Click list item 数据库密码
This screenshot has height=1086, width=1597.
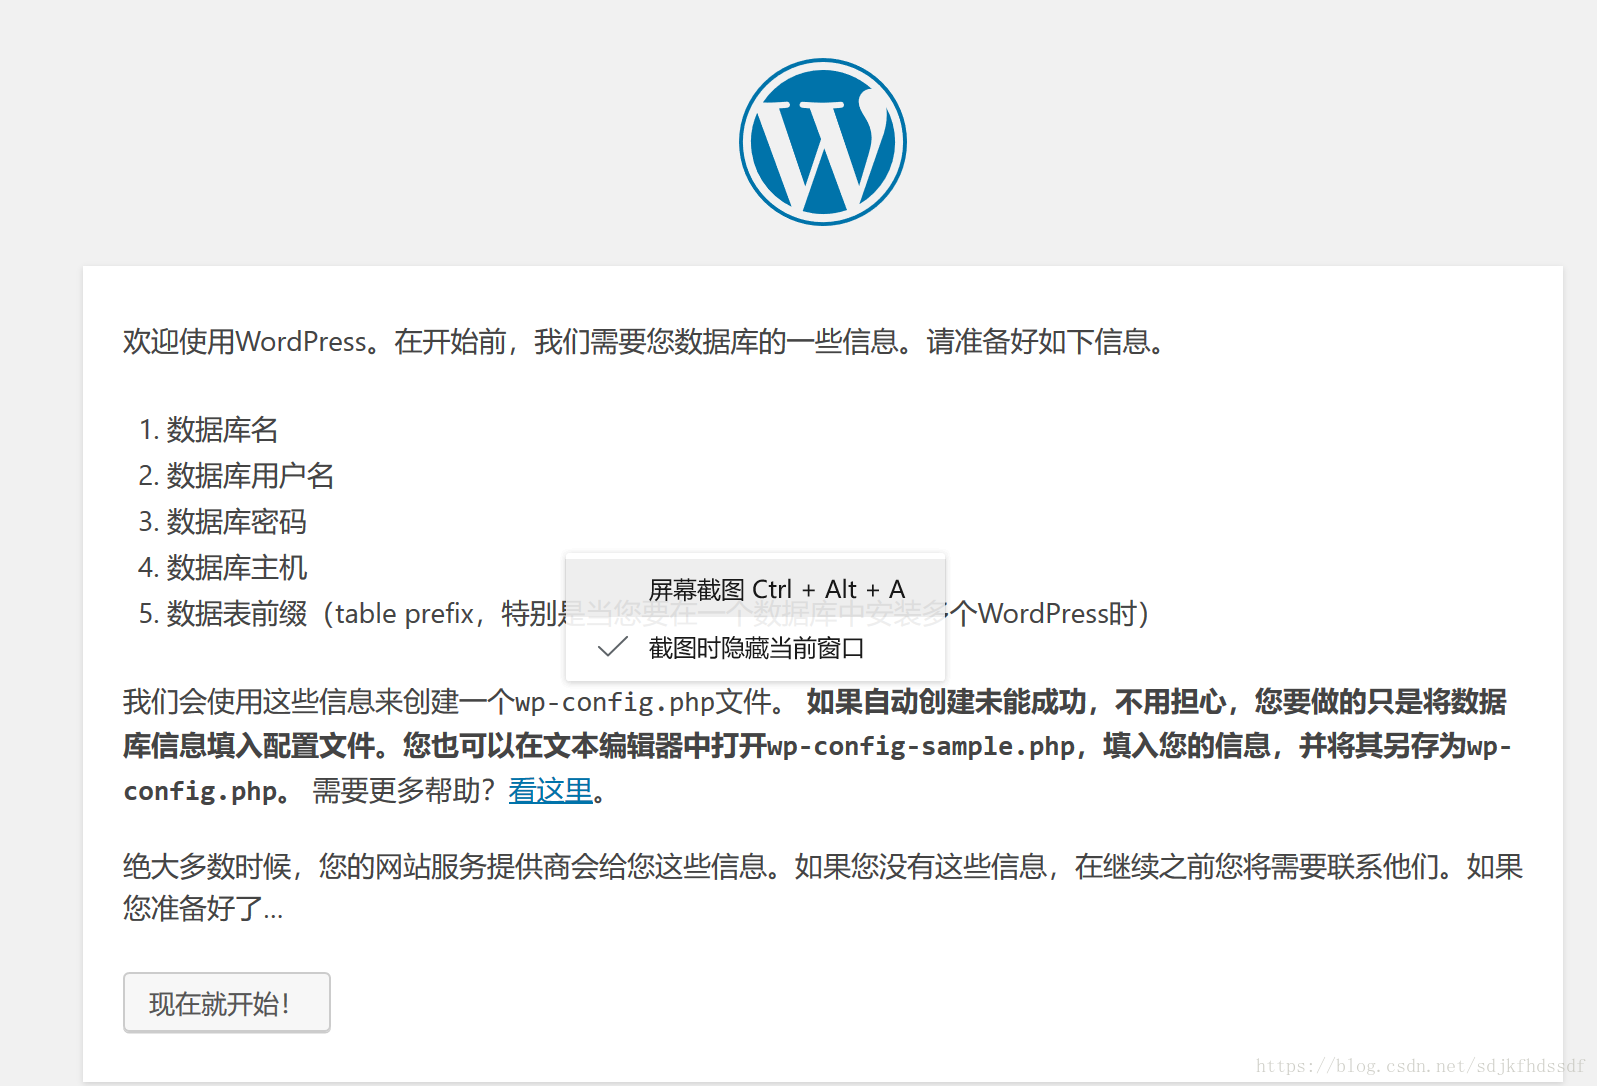(236, 522)
